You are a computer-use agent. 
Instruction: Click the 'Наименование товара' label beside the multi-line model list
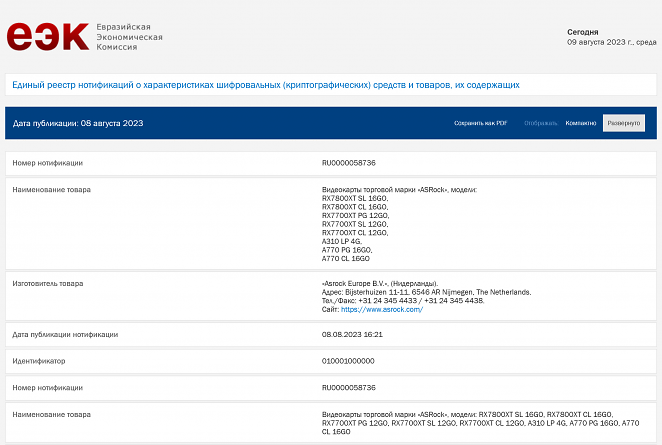[51, 190]
